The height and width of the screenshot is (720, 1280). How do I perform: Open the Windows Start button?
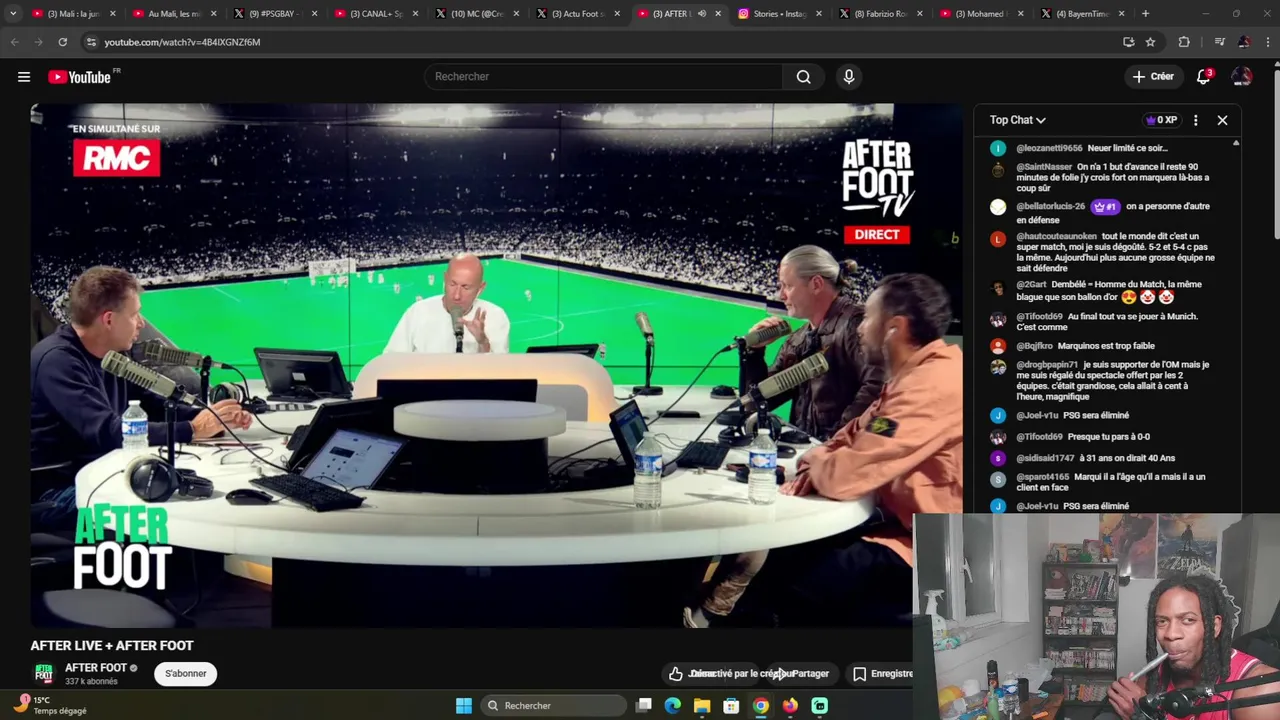pyautogui.click(x=464, y=706)
